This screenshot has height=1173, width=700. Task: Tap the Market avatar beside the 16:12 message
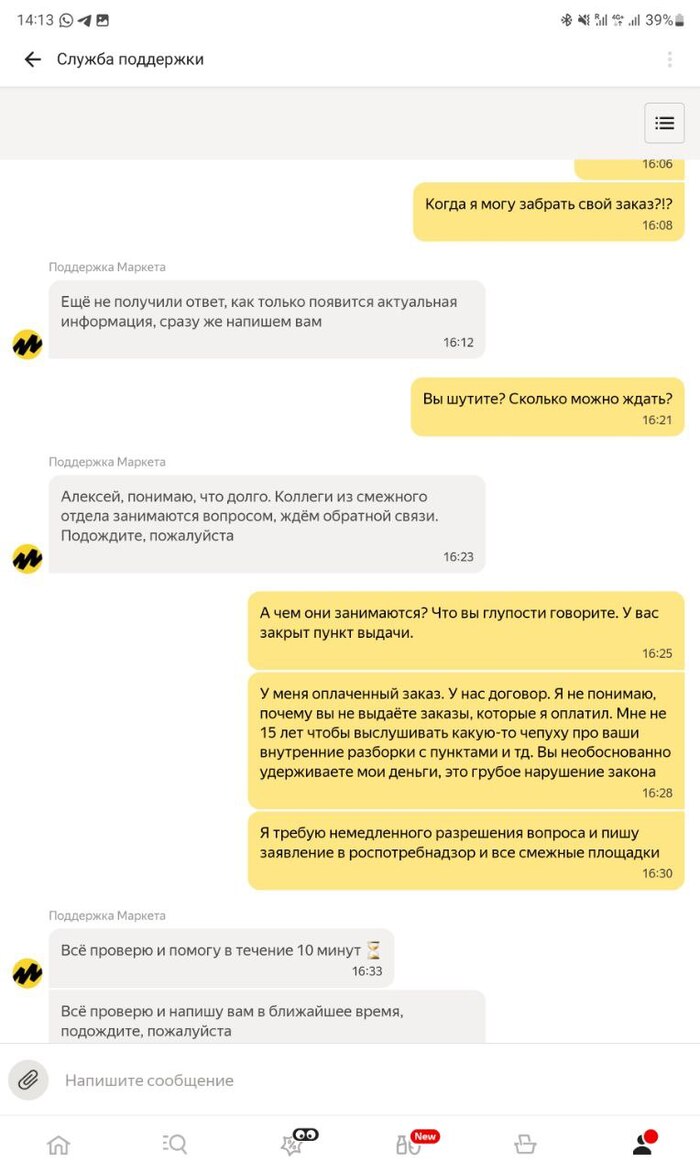pos(28,344)
